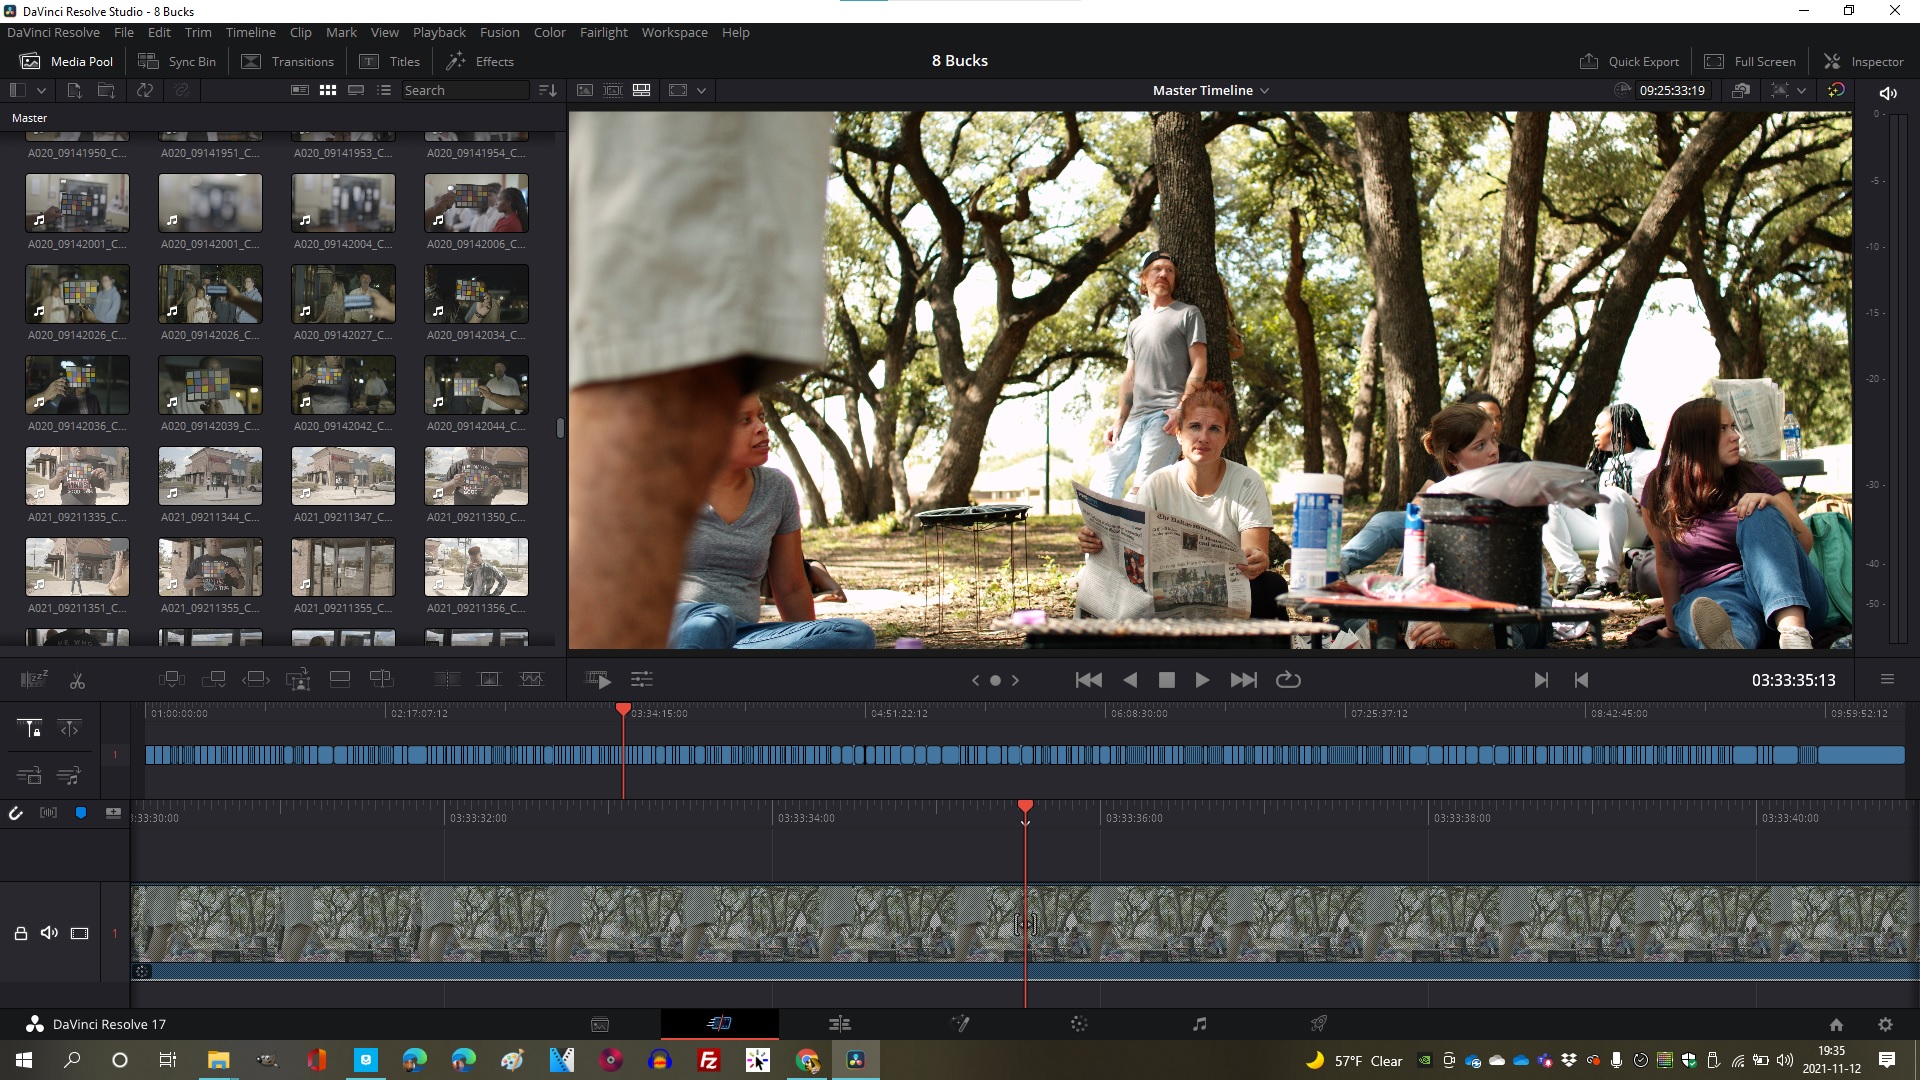Open the Transitions panel
The height and width of the screenshot is (1080, 1920).
(288, 61)
